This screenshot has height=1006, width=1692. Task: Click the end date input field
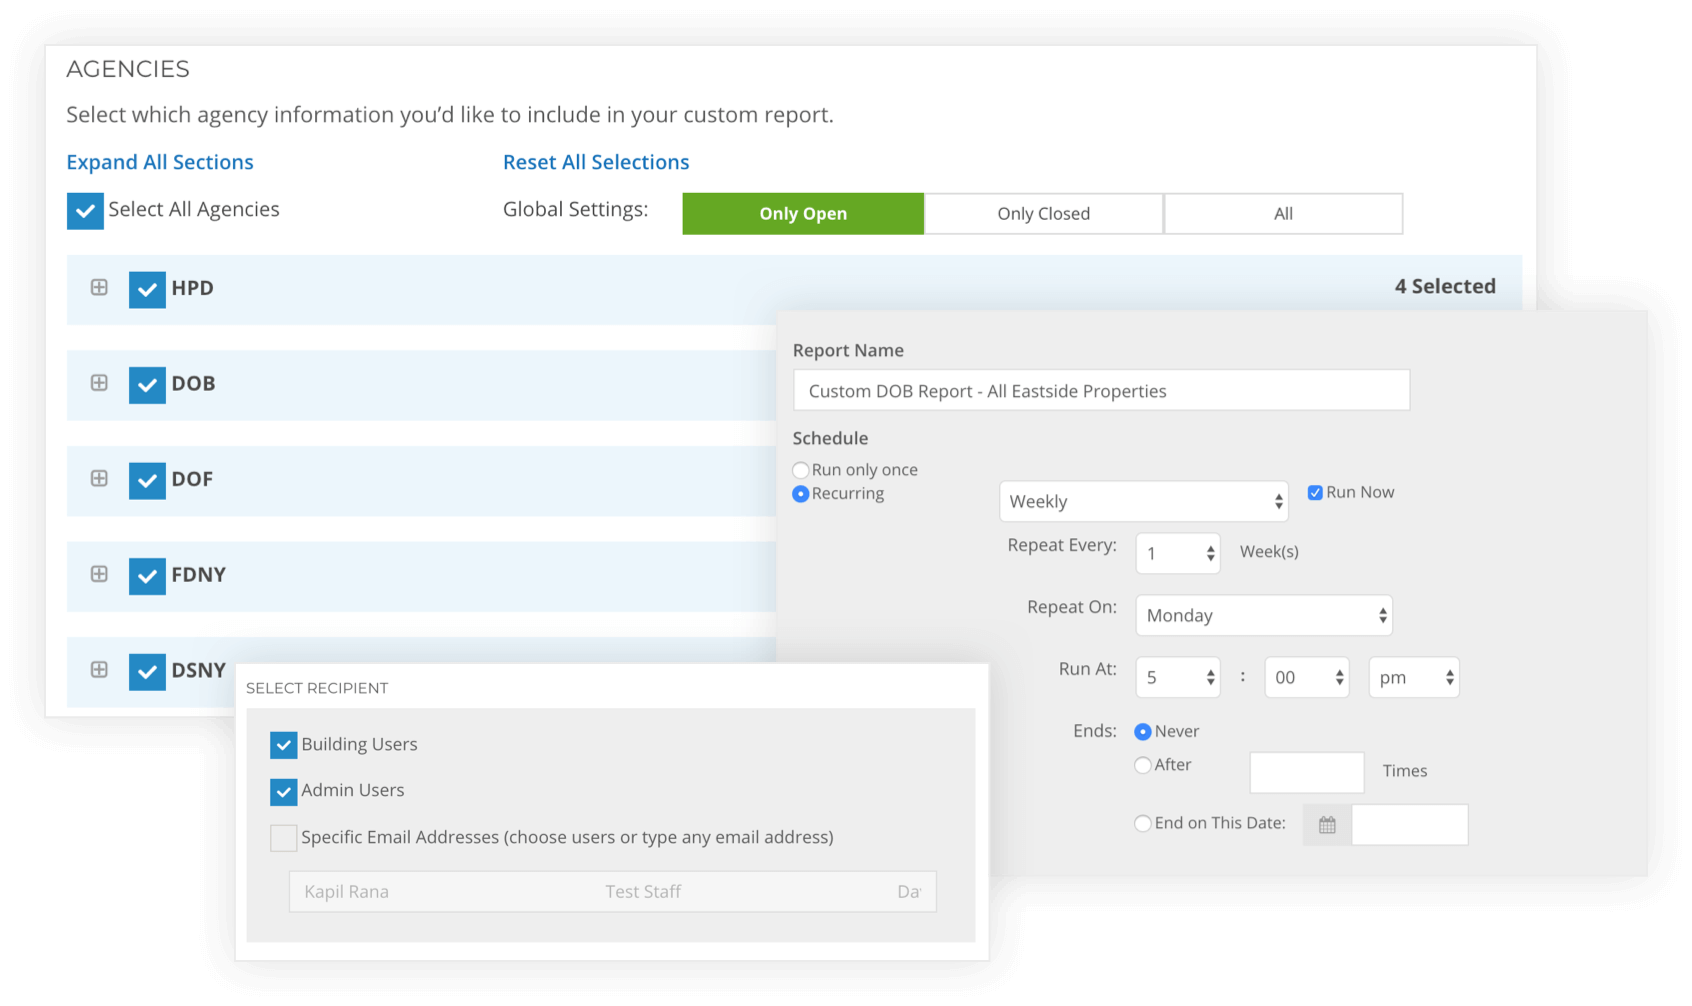[x=1410, y=825]
